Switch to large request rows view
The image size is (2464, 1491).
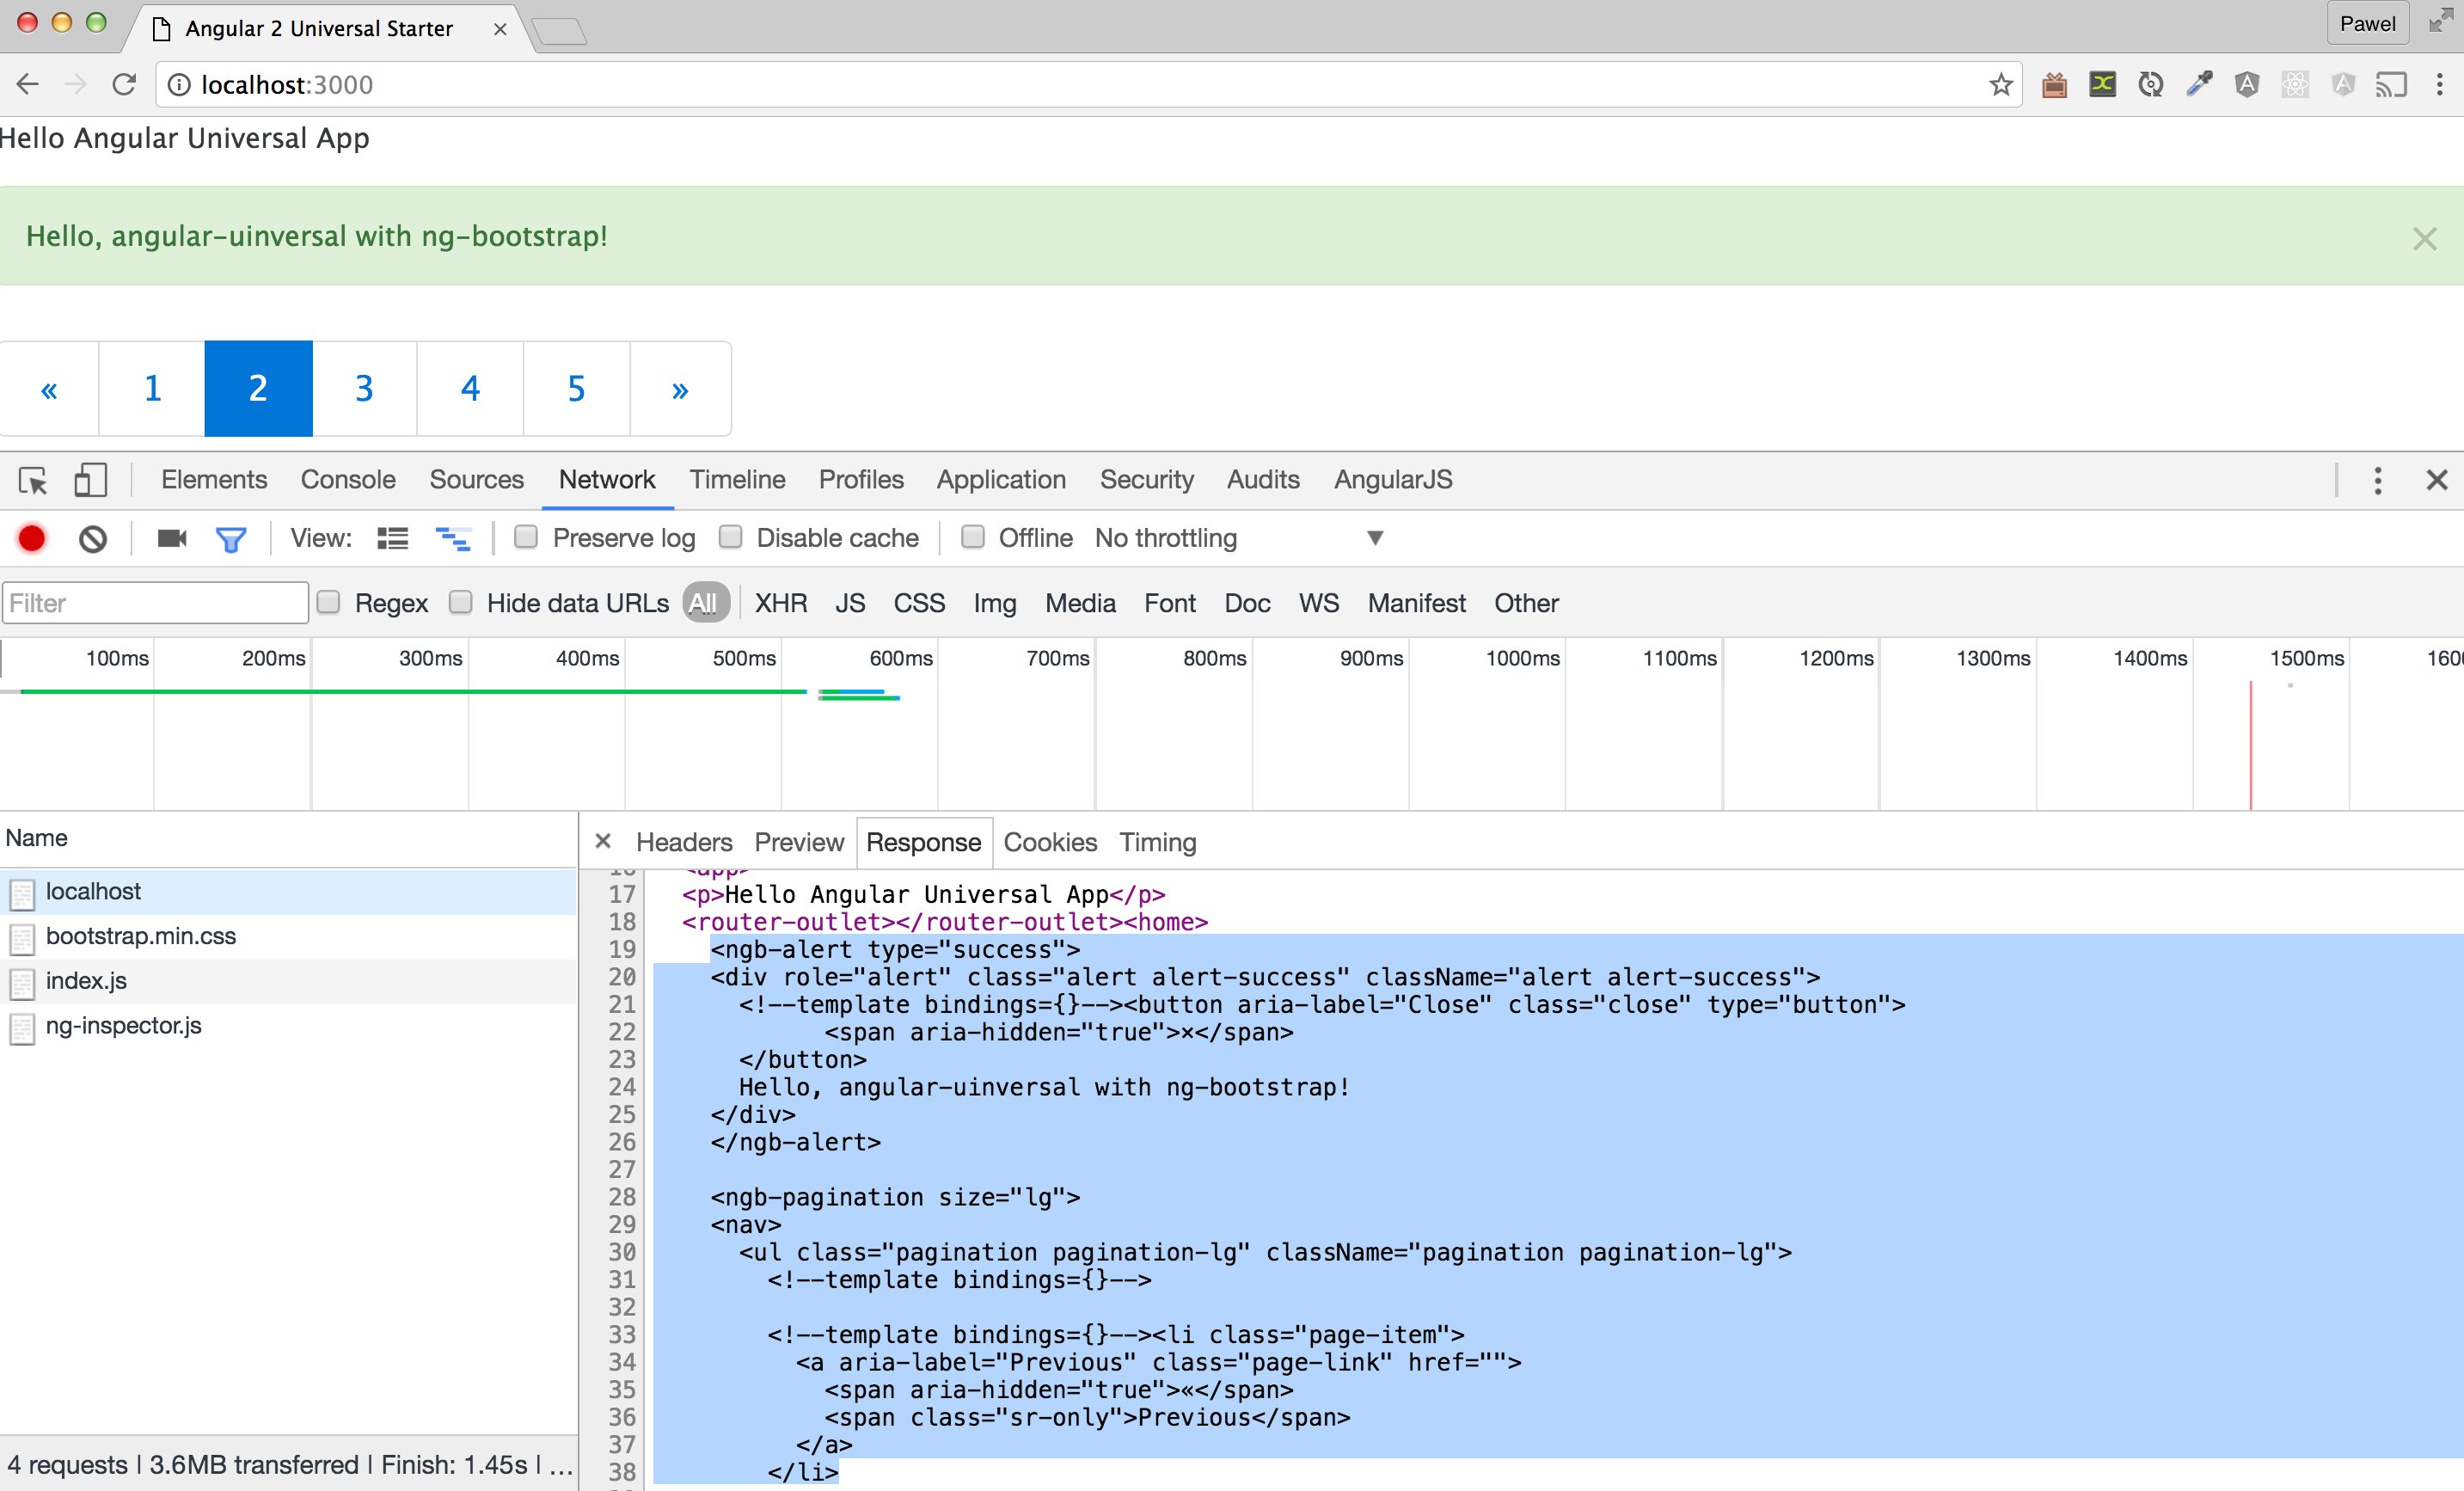coord(392,539)
